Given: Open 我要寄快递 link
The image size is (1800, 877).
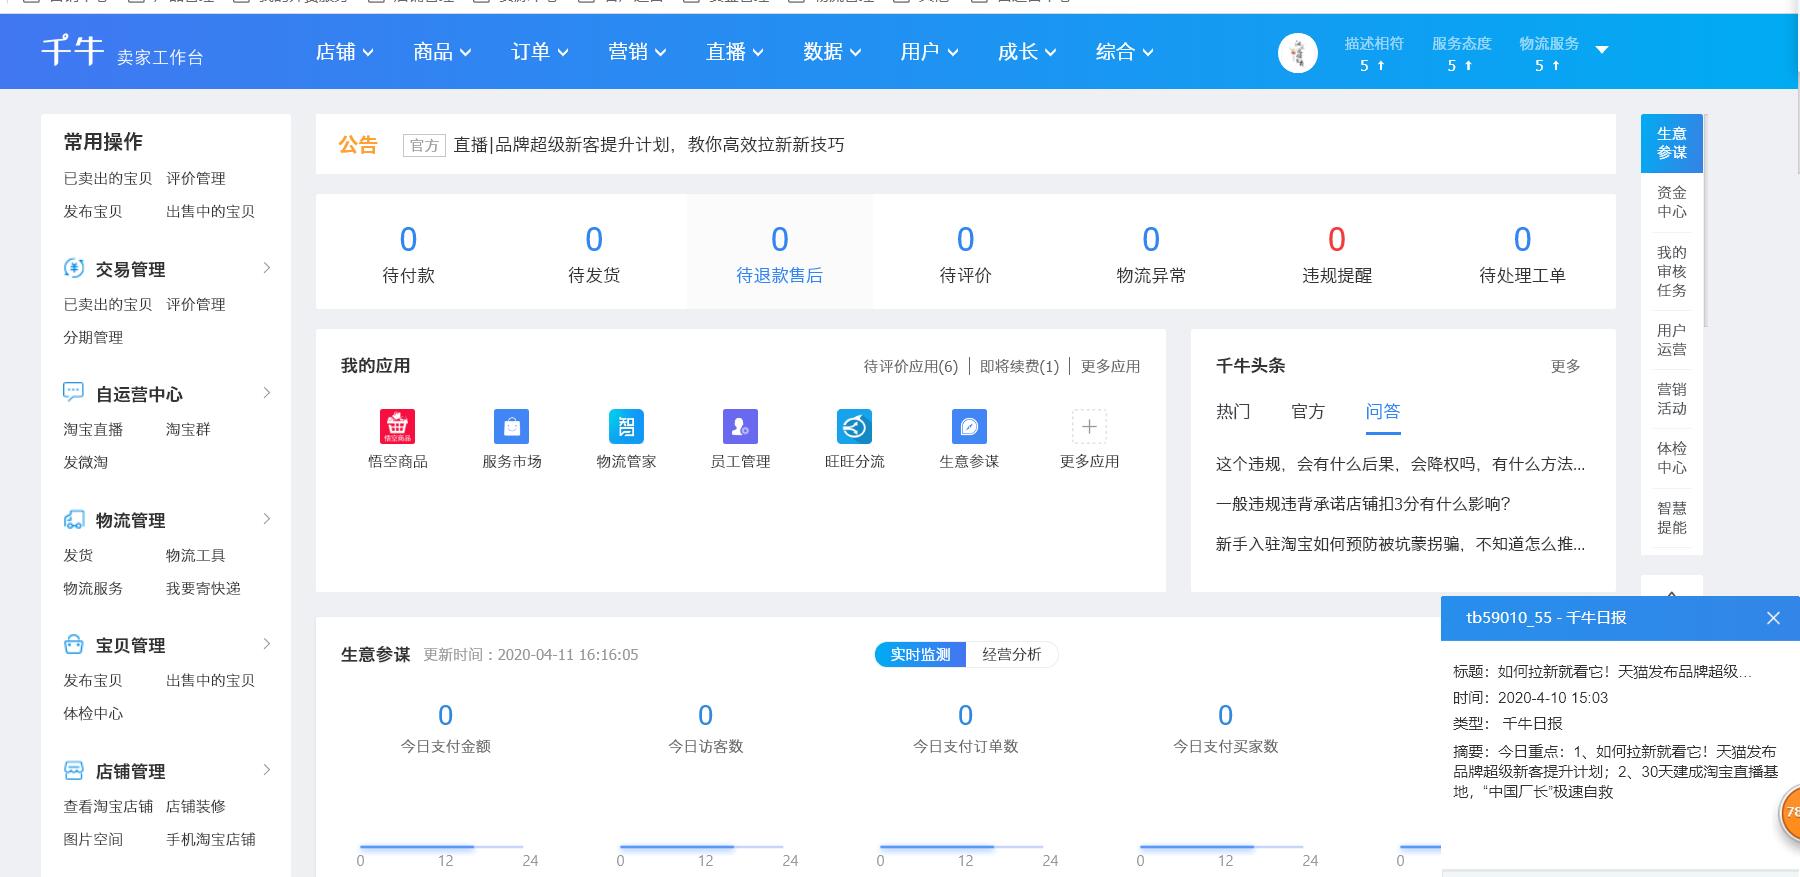Looking at the screenshot, I should 203,588.
